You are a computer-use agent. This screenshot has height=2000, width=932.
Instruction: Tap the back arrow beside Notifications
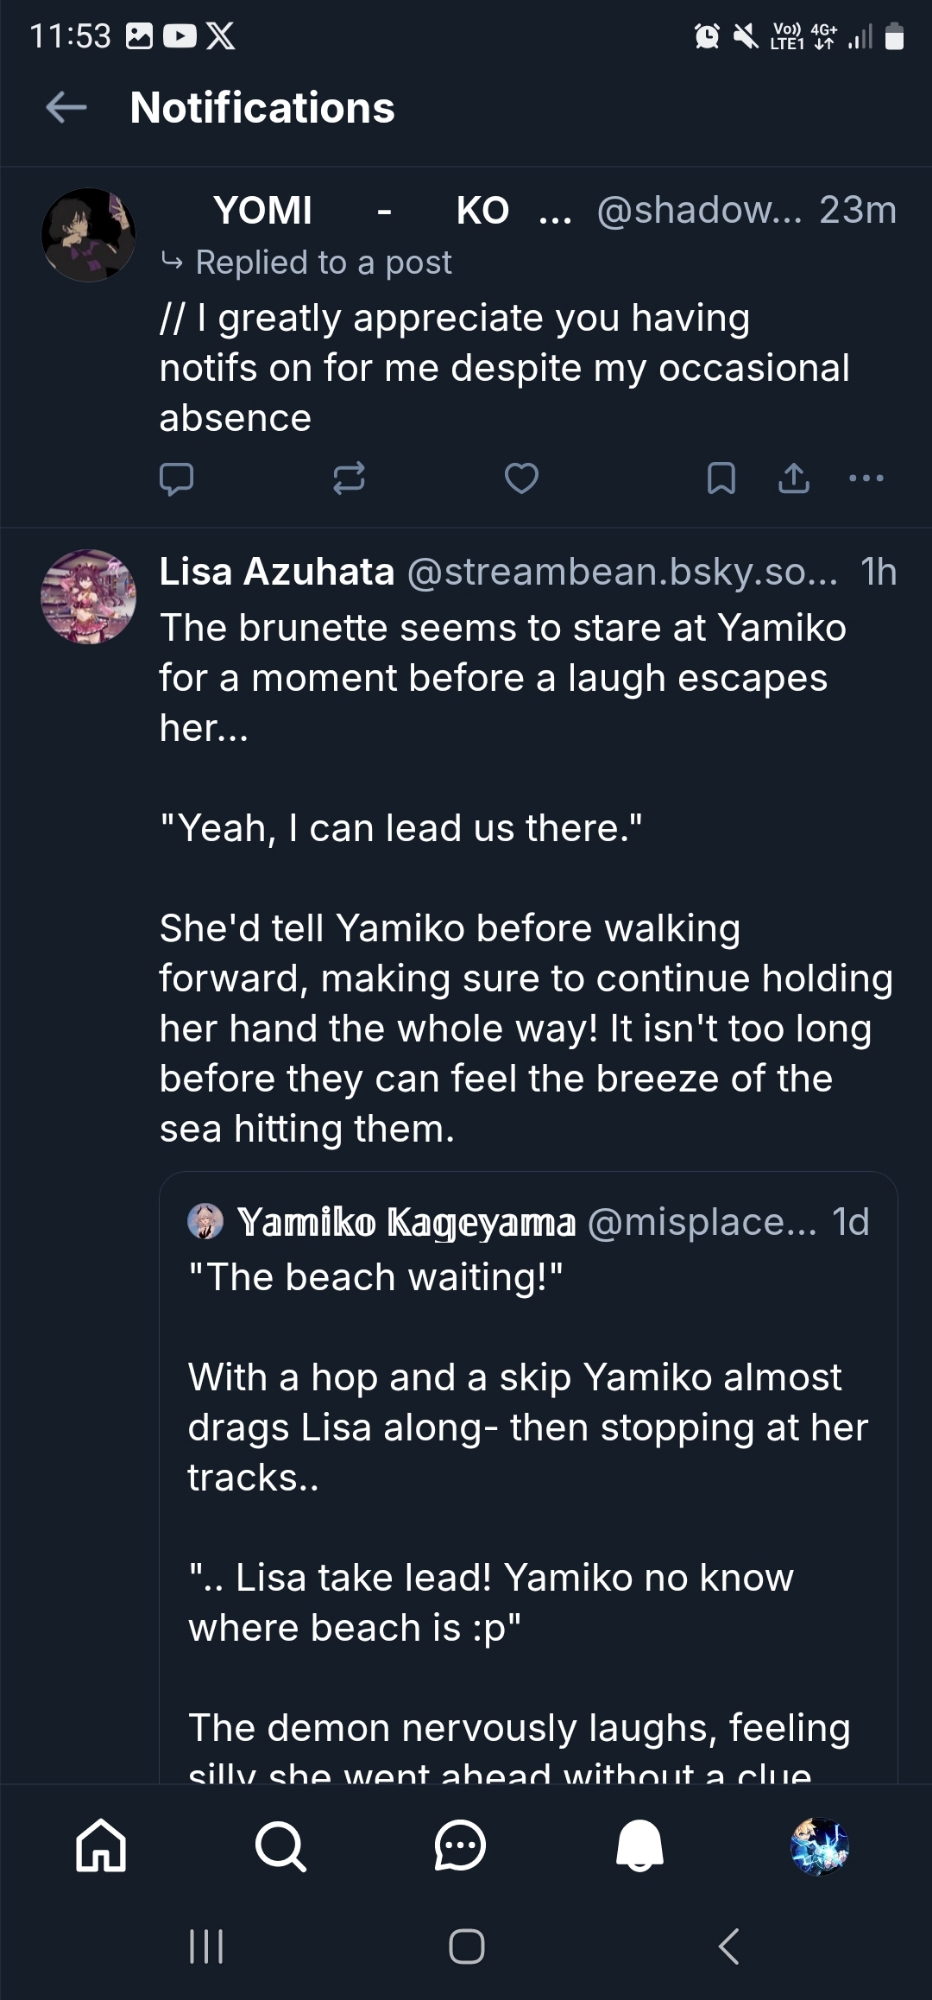pos(66,107)
